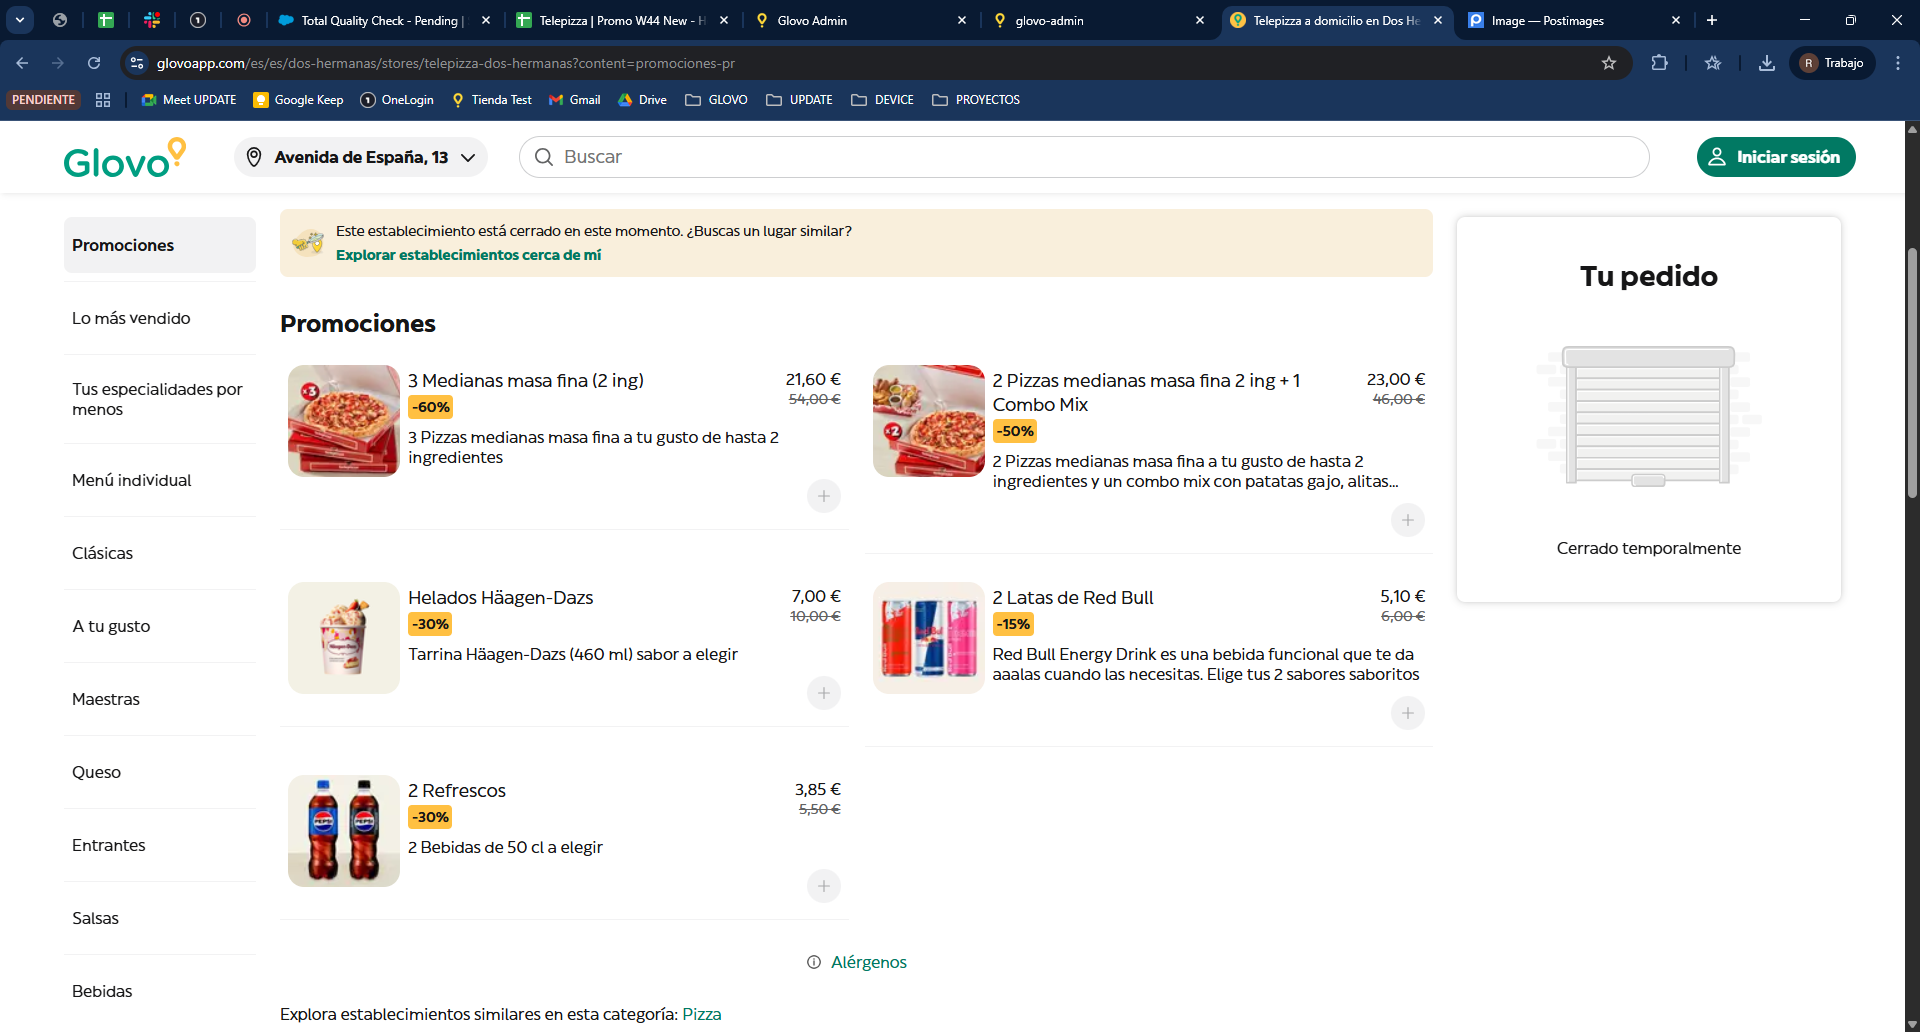Screen dimensions: 1920x1032
Task: Open browser downloads icon
Action: click(x=1767, y=63)
